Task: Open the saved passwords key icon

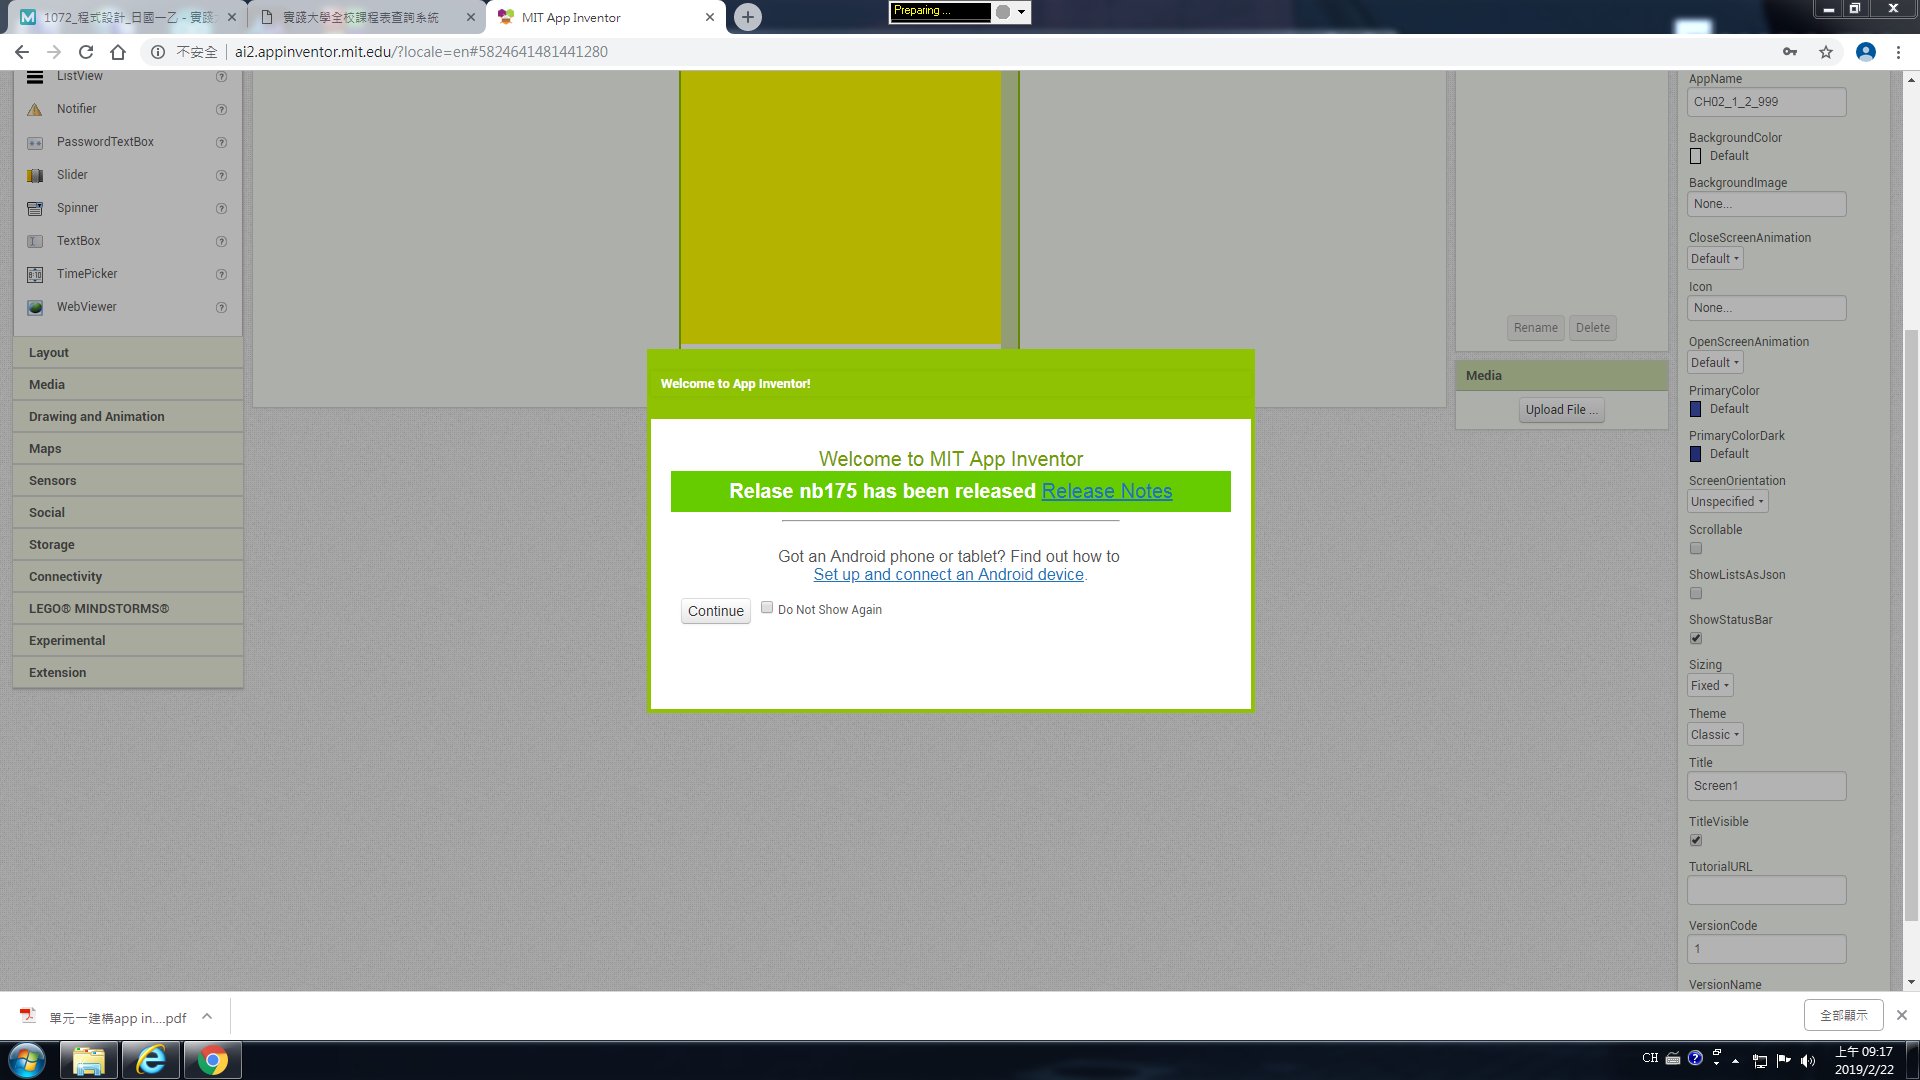Action: 1790,52
